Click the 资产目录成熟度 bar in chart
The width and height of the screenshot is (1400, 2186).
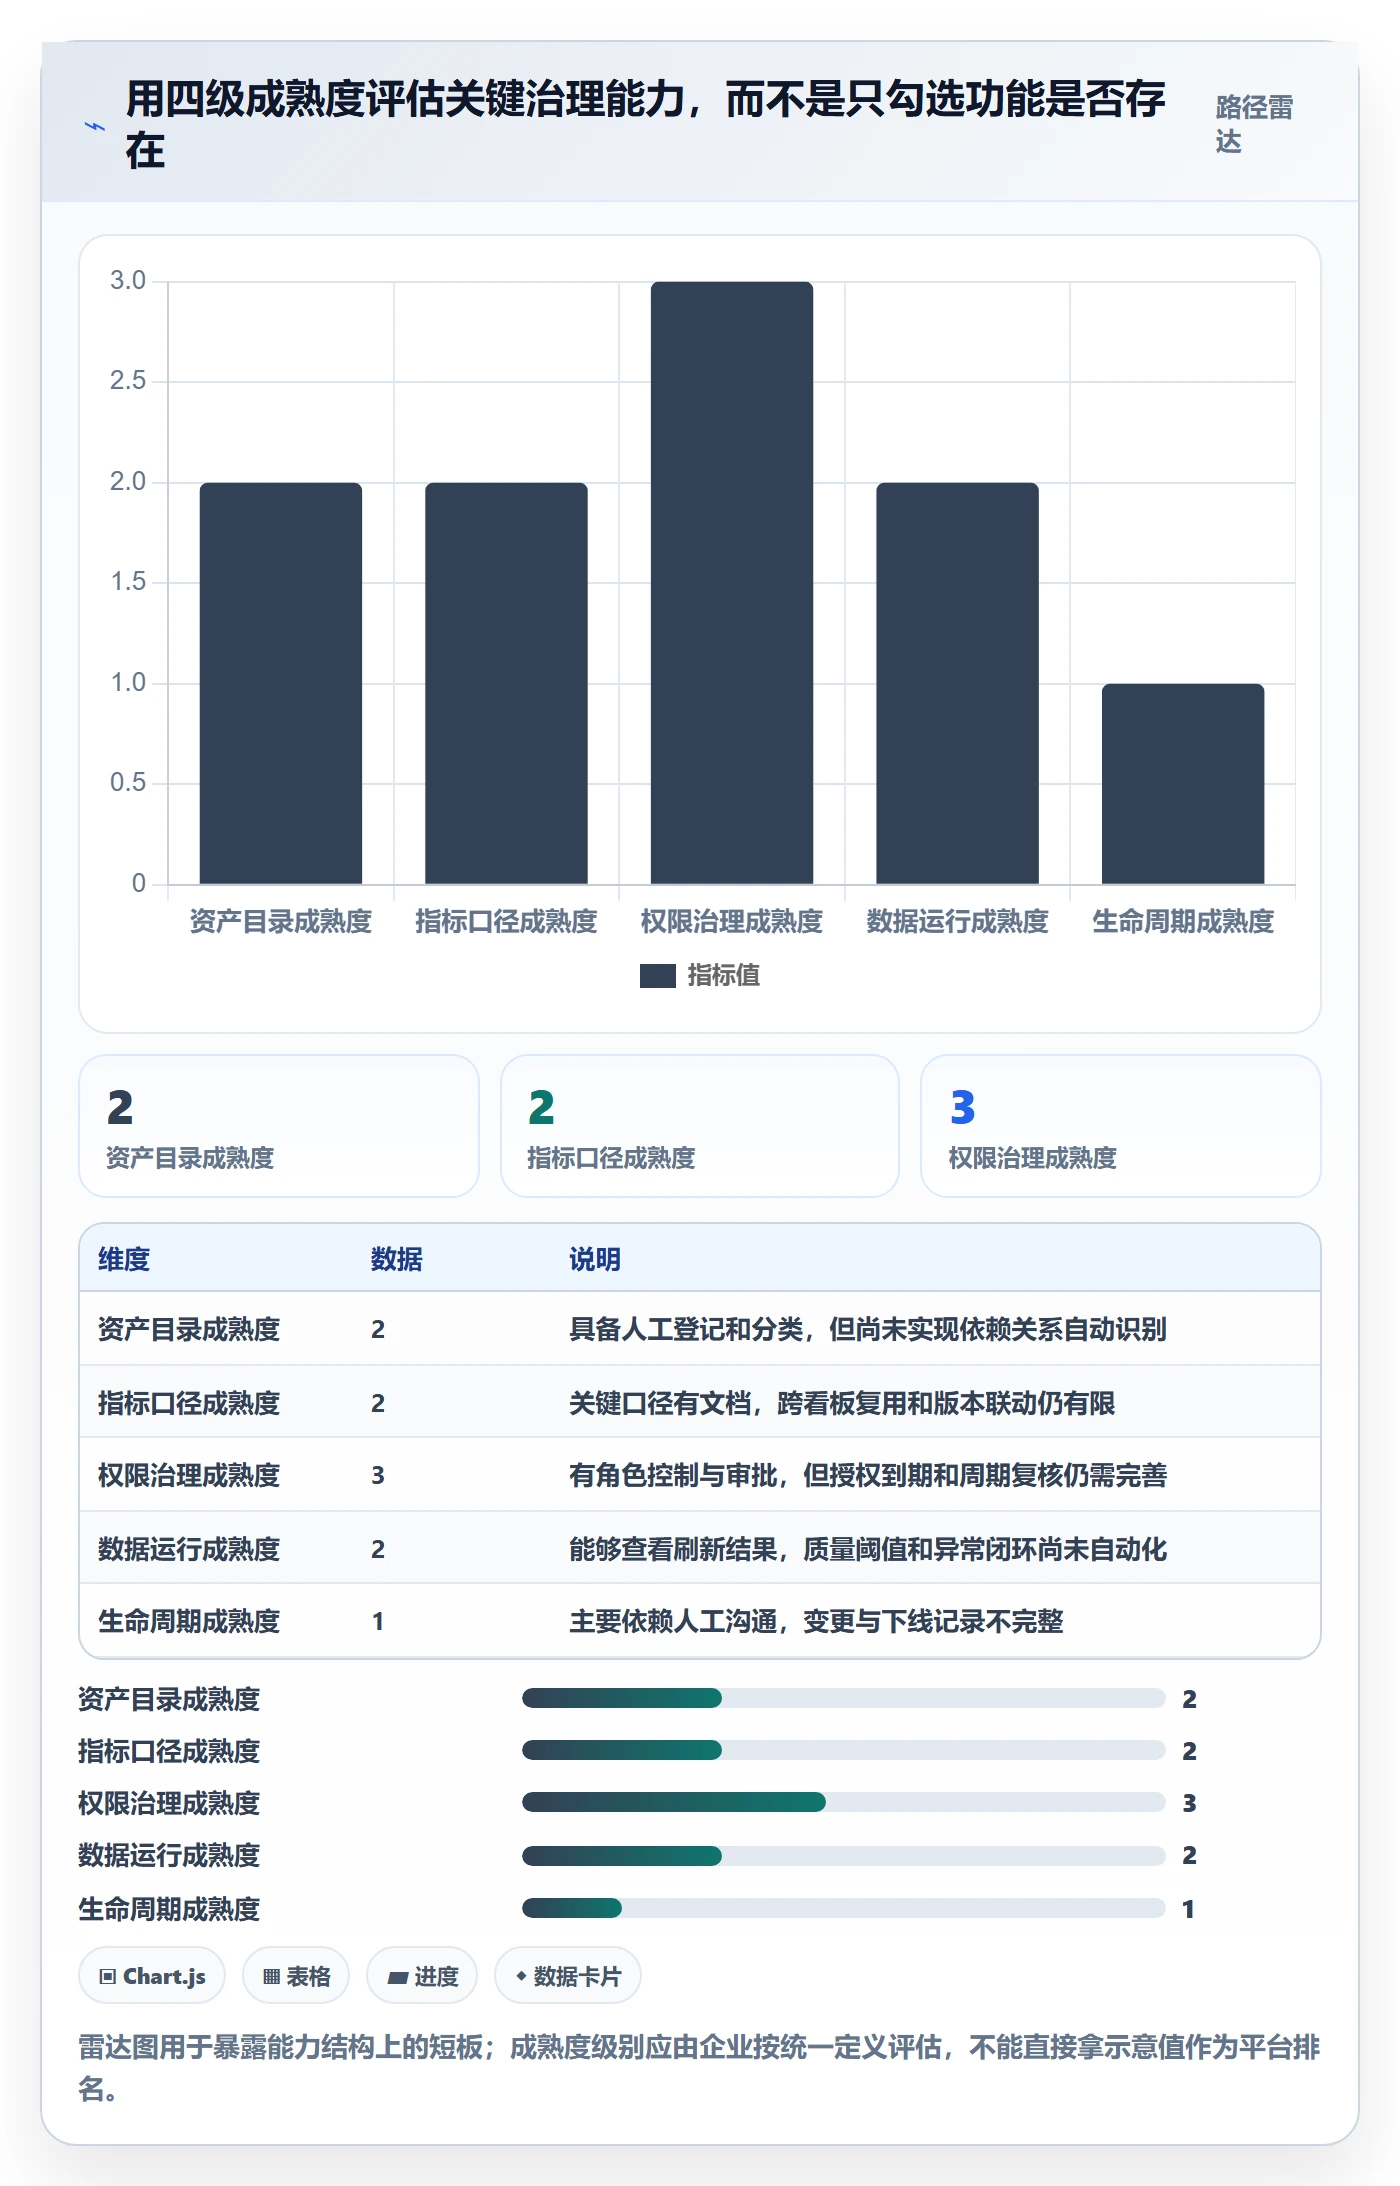(281, 683)
